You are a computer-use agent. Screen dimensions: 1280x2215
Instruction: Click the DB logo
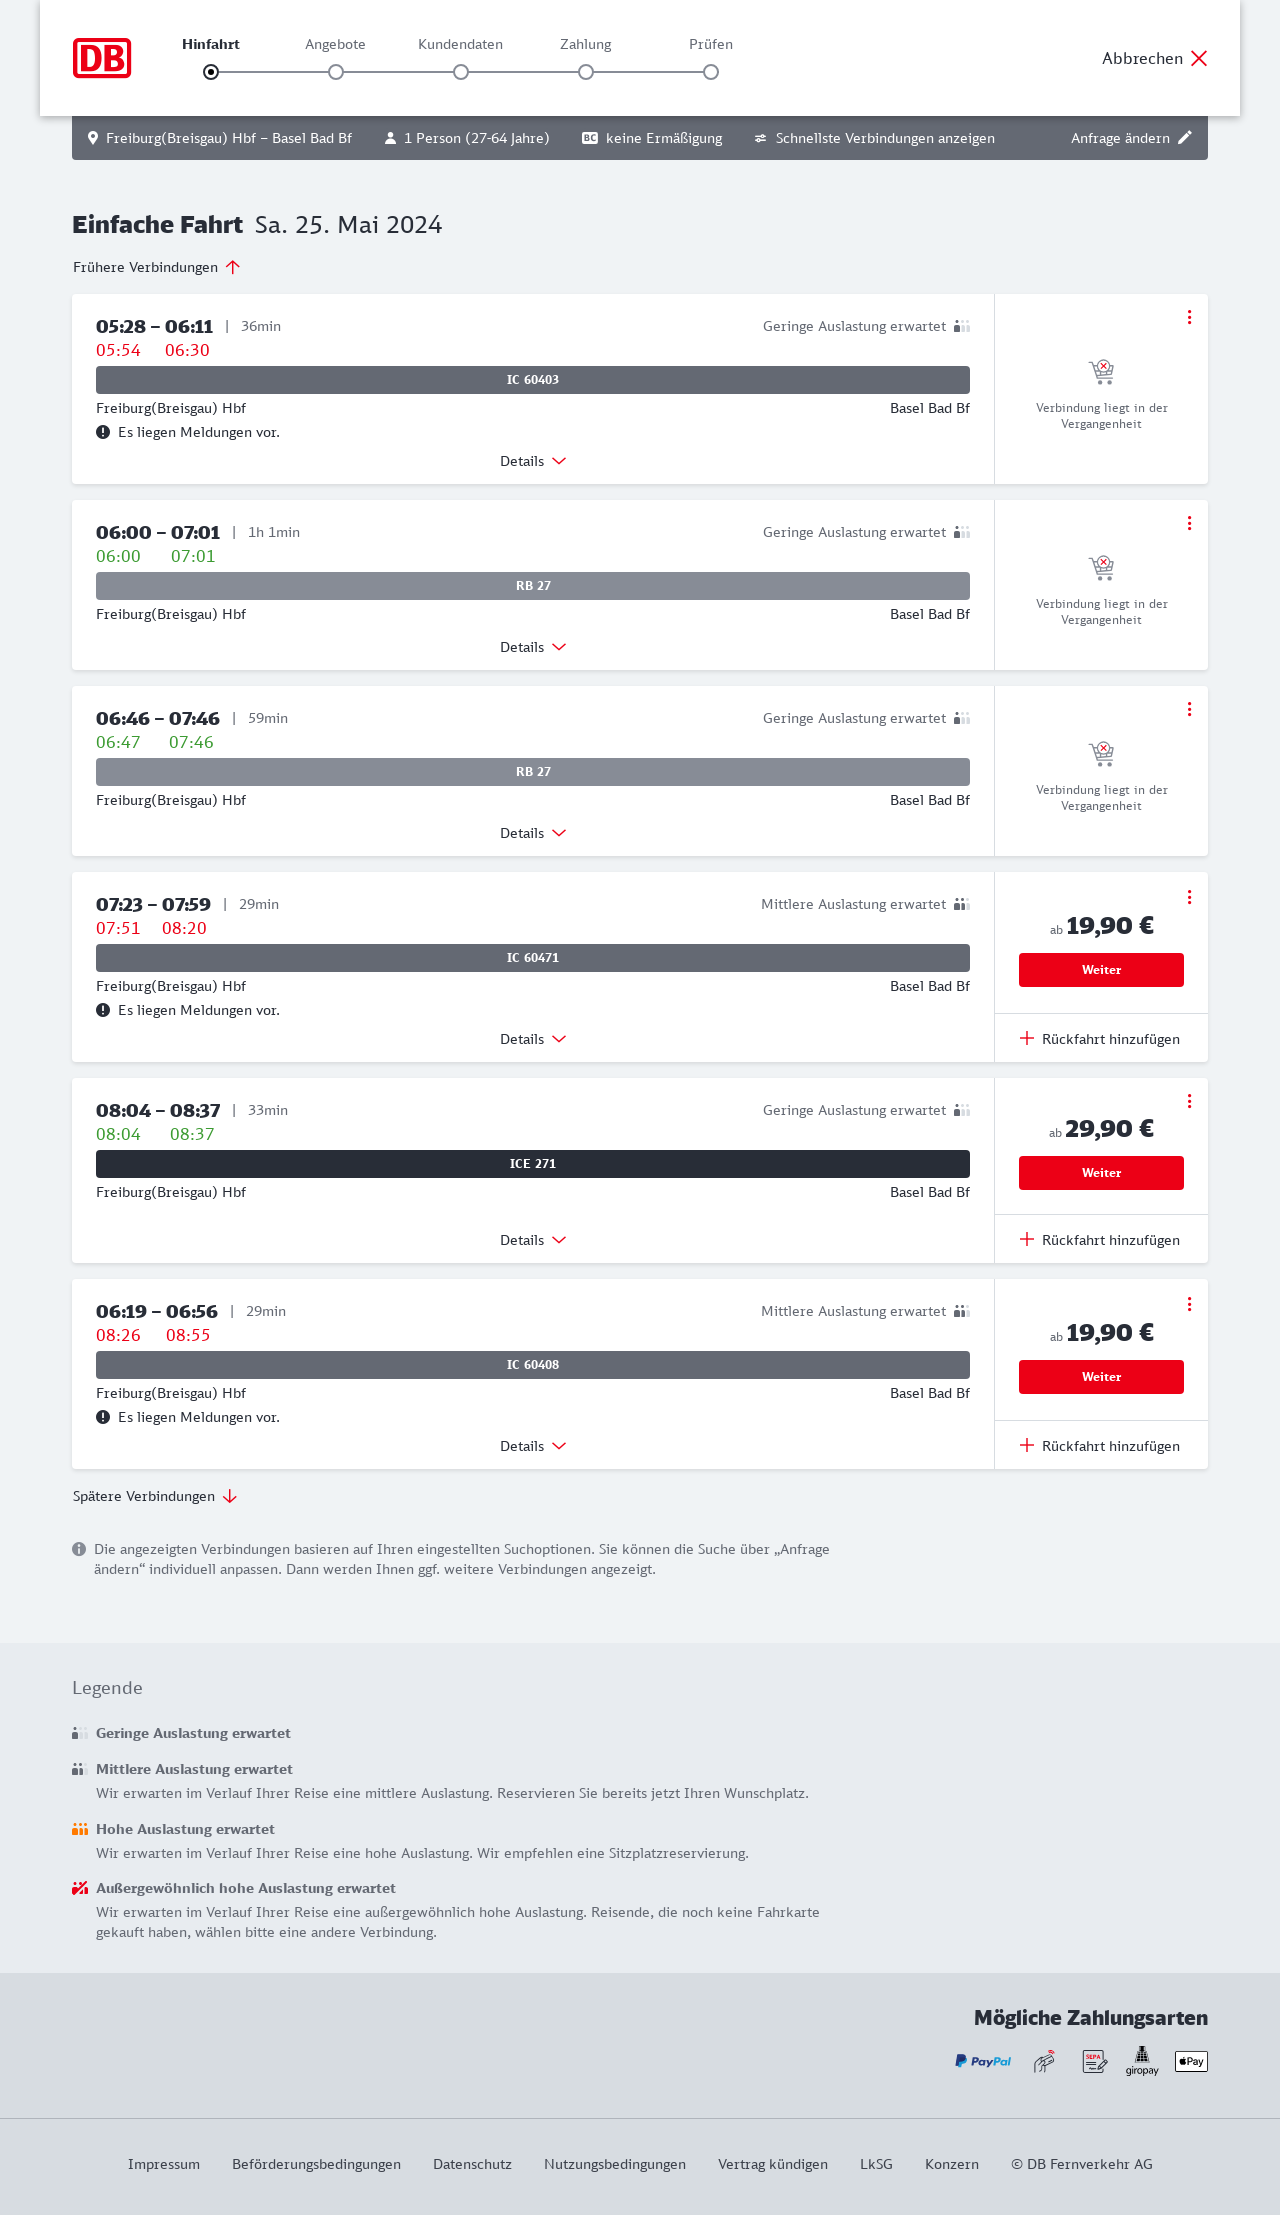[102, 58]
